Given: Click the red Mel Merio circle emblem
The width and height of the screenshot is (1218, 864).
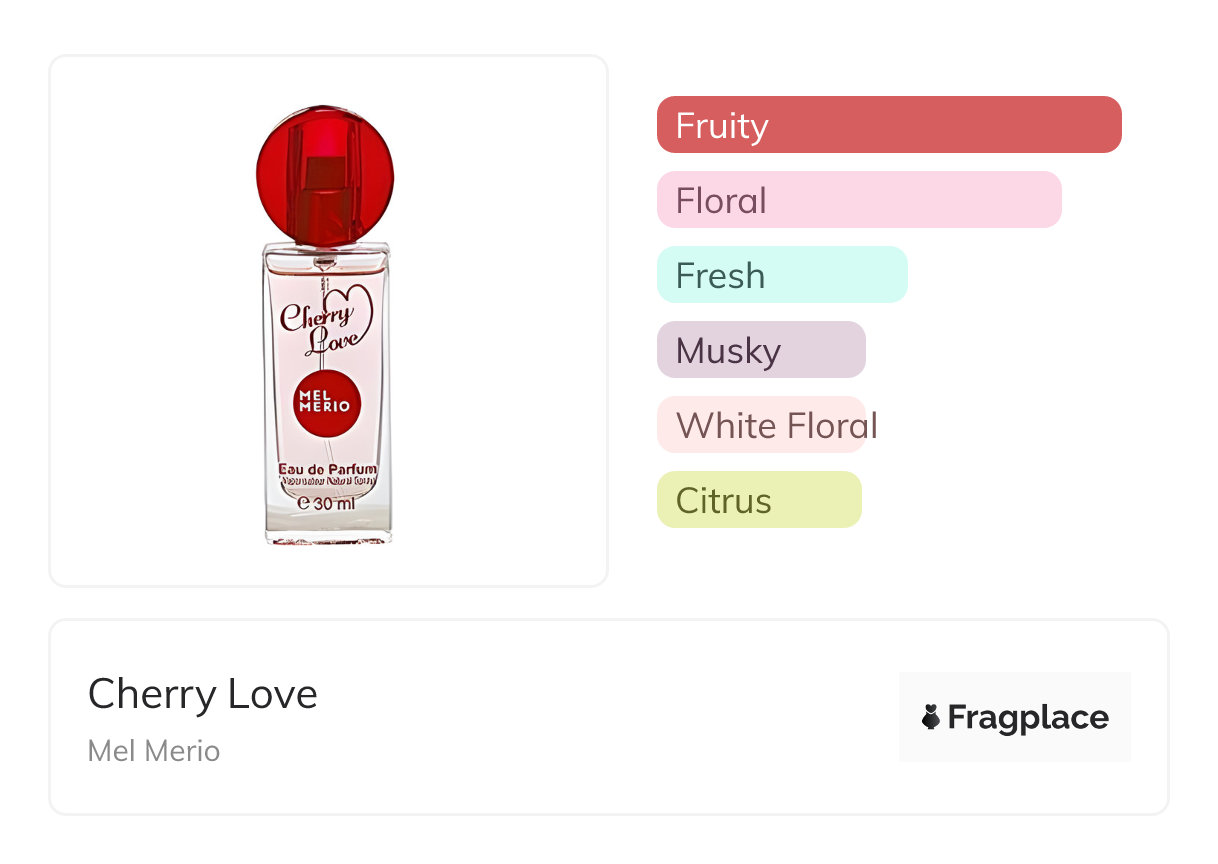Looking at the screenshot, I should [325, 401].
